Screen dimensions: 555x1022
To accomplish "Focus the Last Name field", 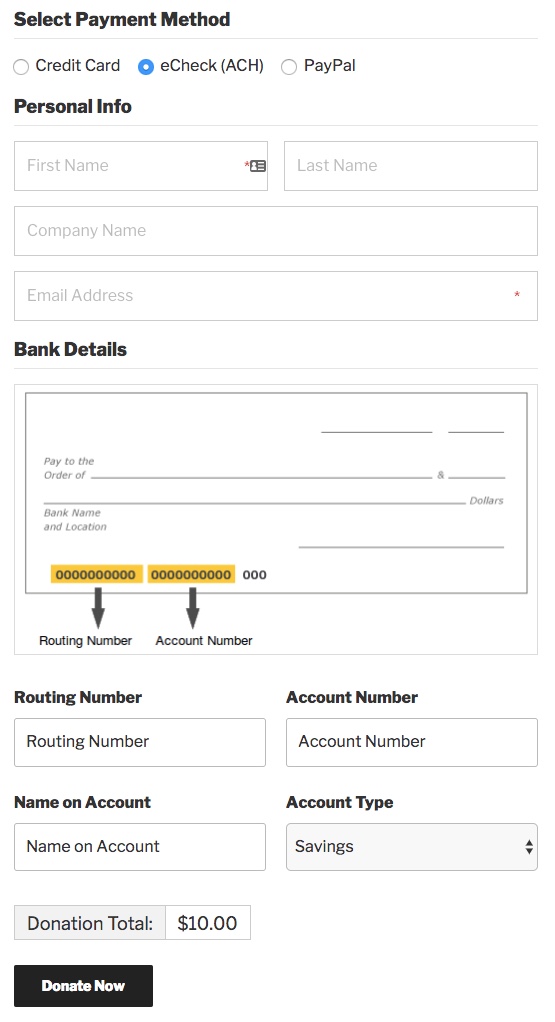I will coord(411,166).
